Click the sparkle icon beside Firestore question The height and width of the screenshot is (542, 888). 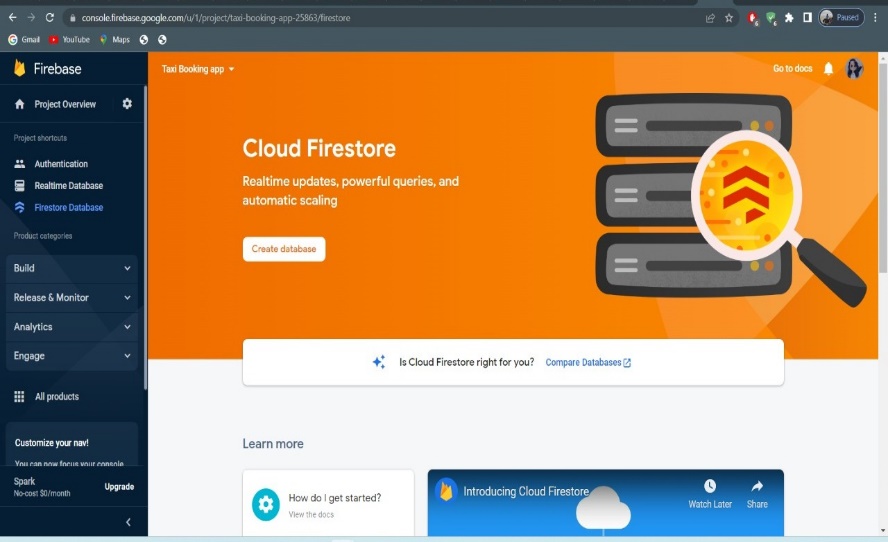click(379, 362)
